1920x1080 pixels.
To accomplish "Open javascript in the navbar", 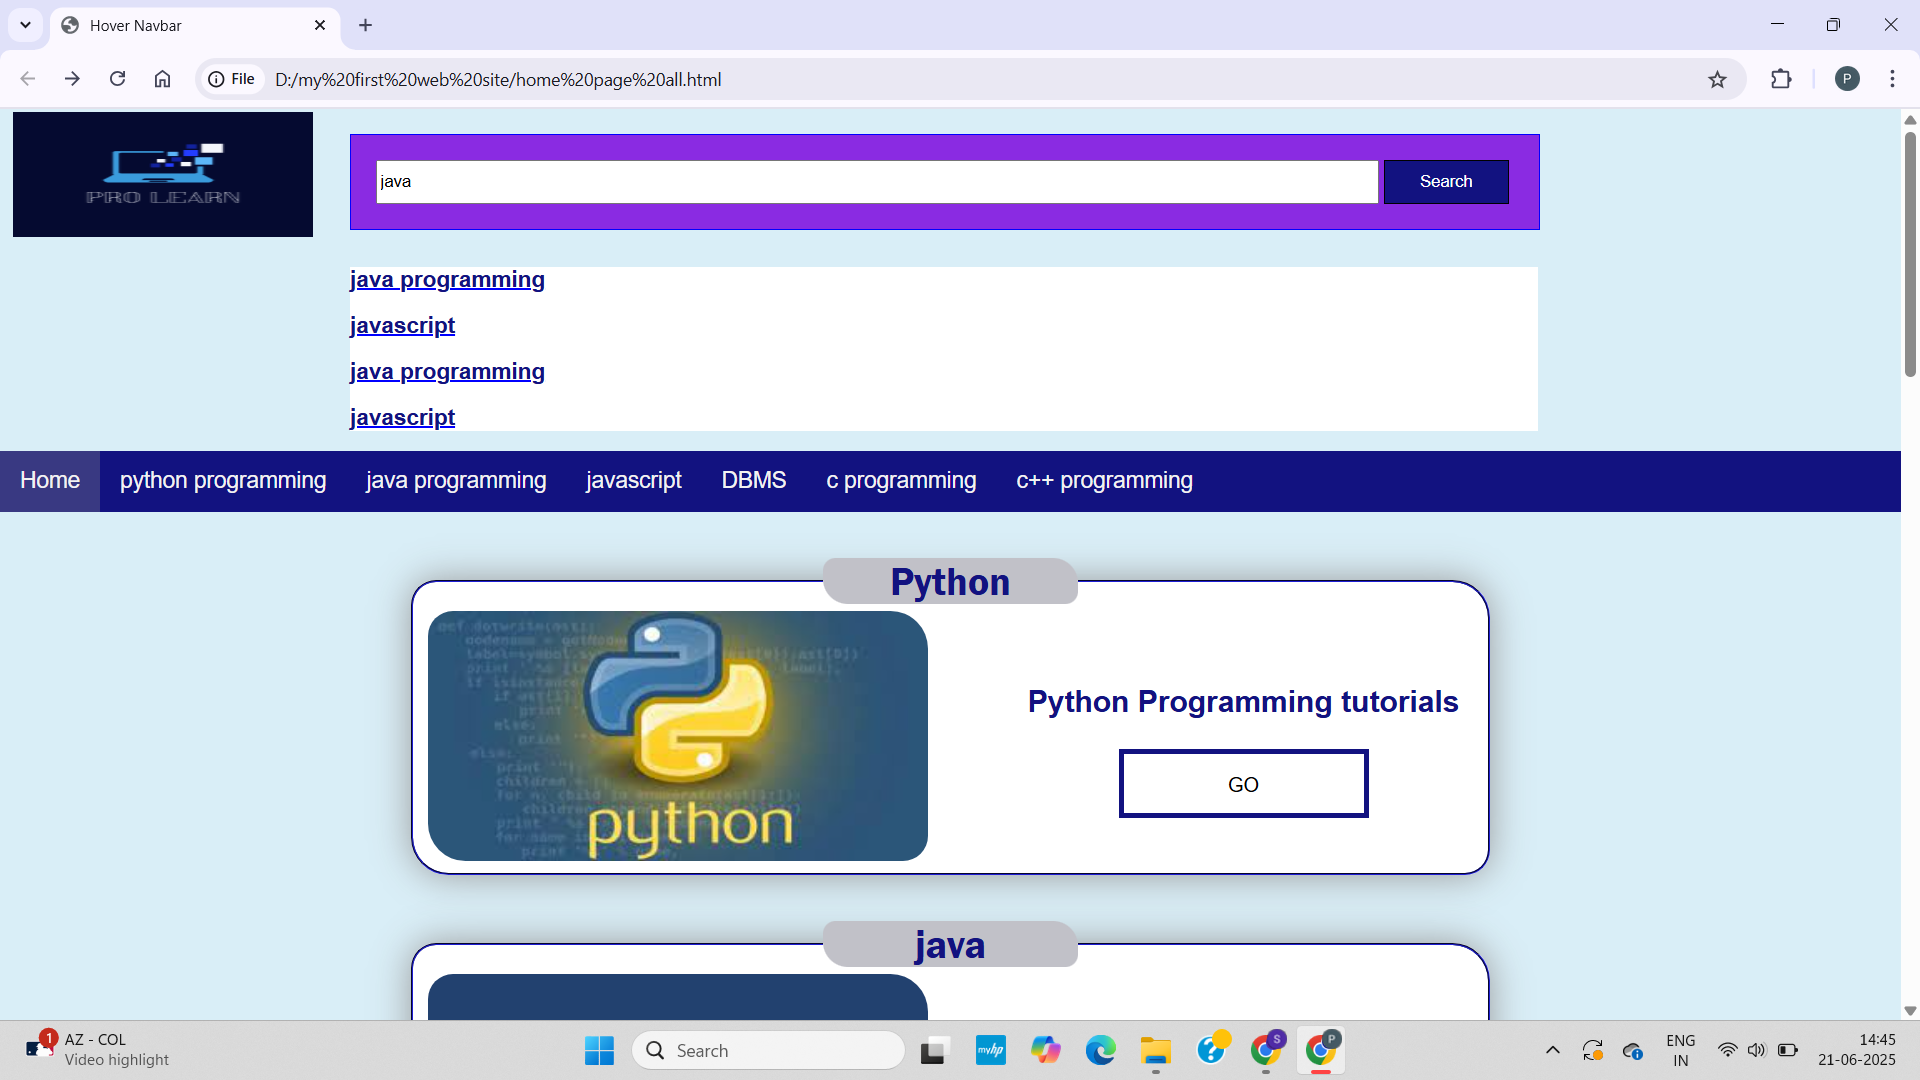I will tap(634, 481).
